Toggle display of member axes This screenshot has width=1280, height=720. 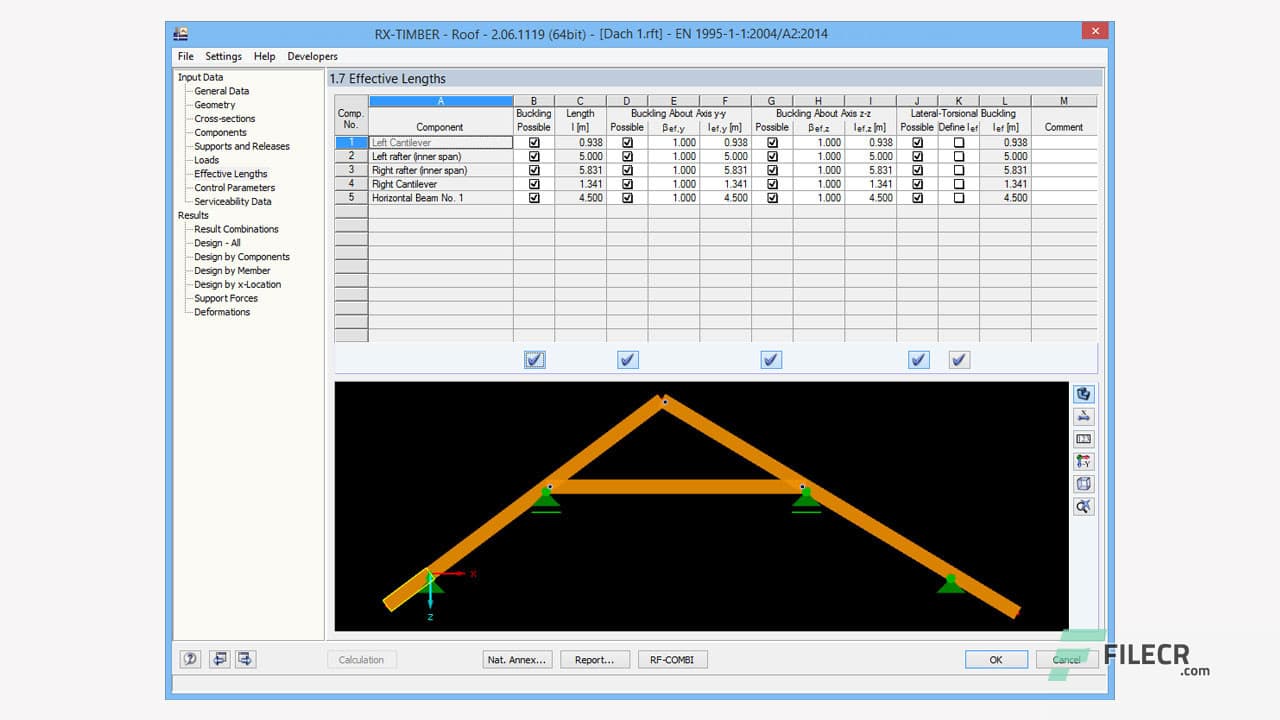coord(1083,416)
